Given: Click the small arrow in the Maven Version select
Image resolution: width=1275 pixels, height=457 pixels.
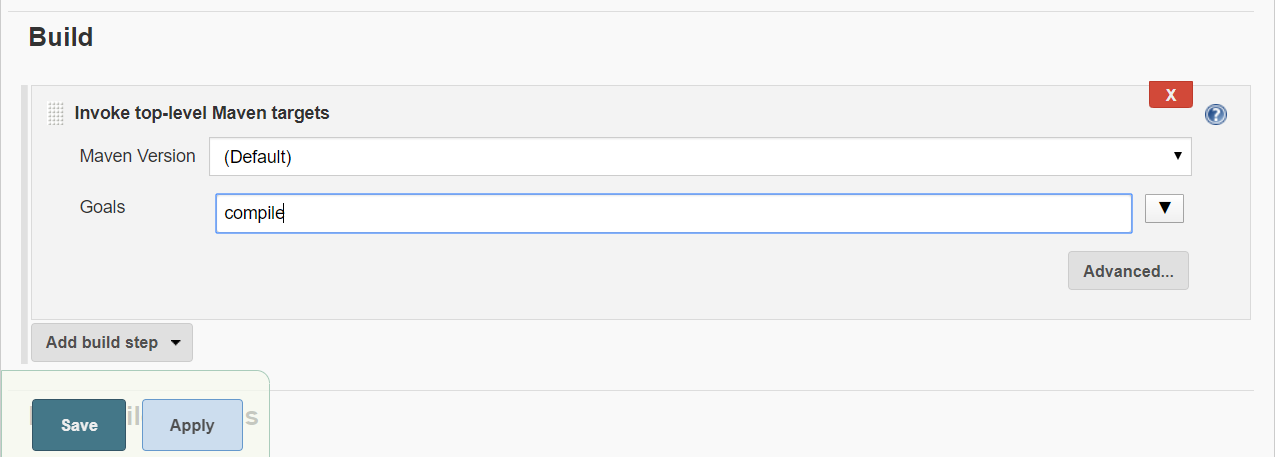Looking at the screenshot, I should 1177,157.
